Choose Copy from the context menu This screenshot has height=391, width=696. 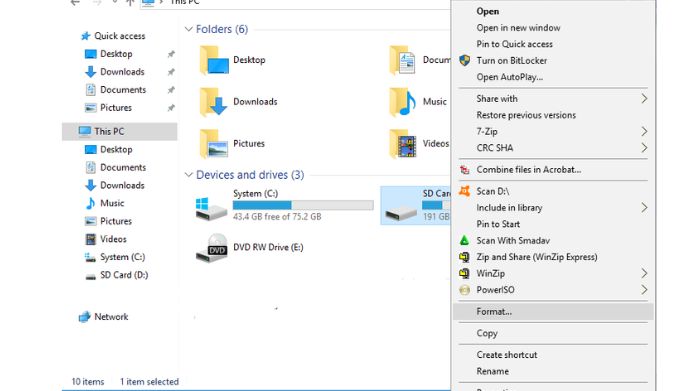coord(553,333)
